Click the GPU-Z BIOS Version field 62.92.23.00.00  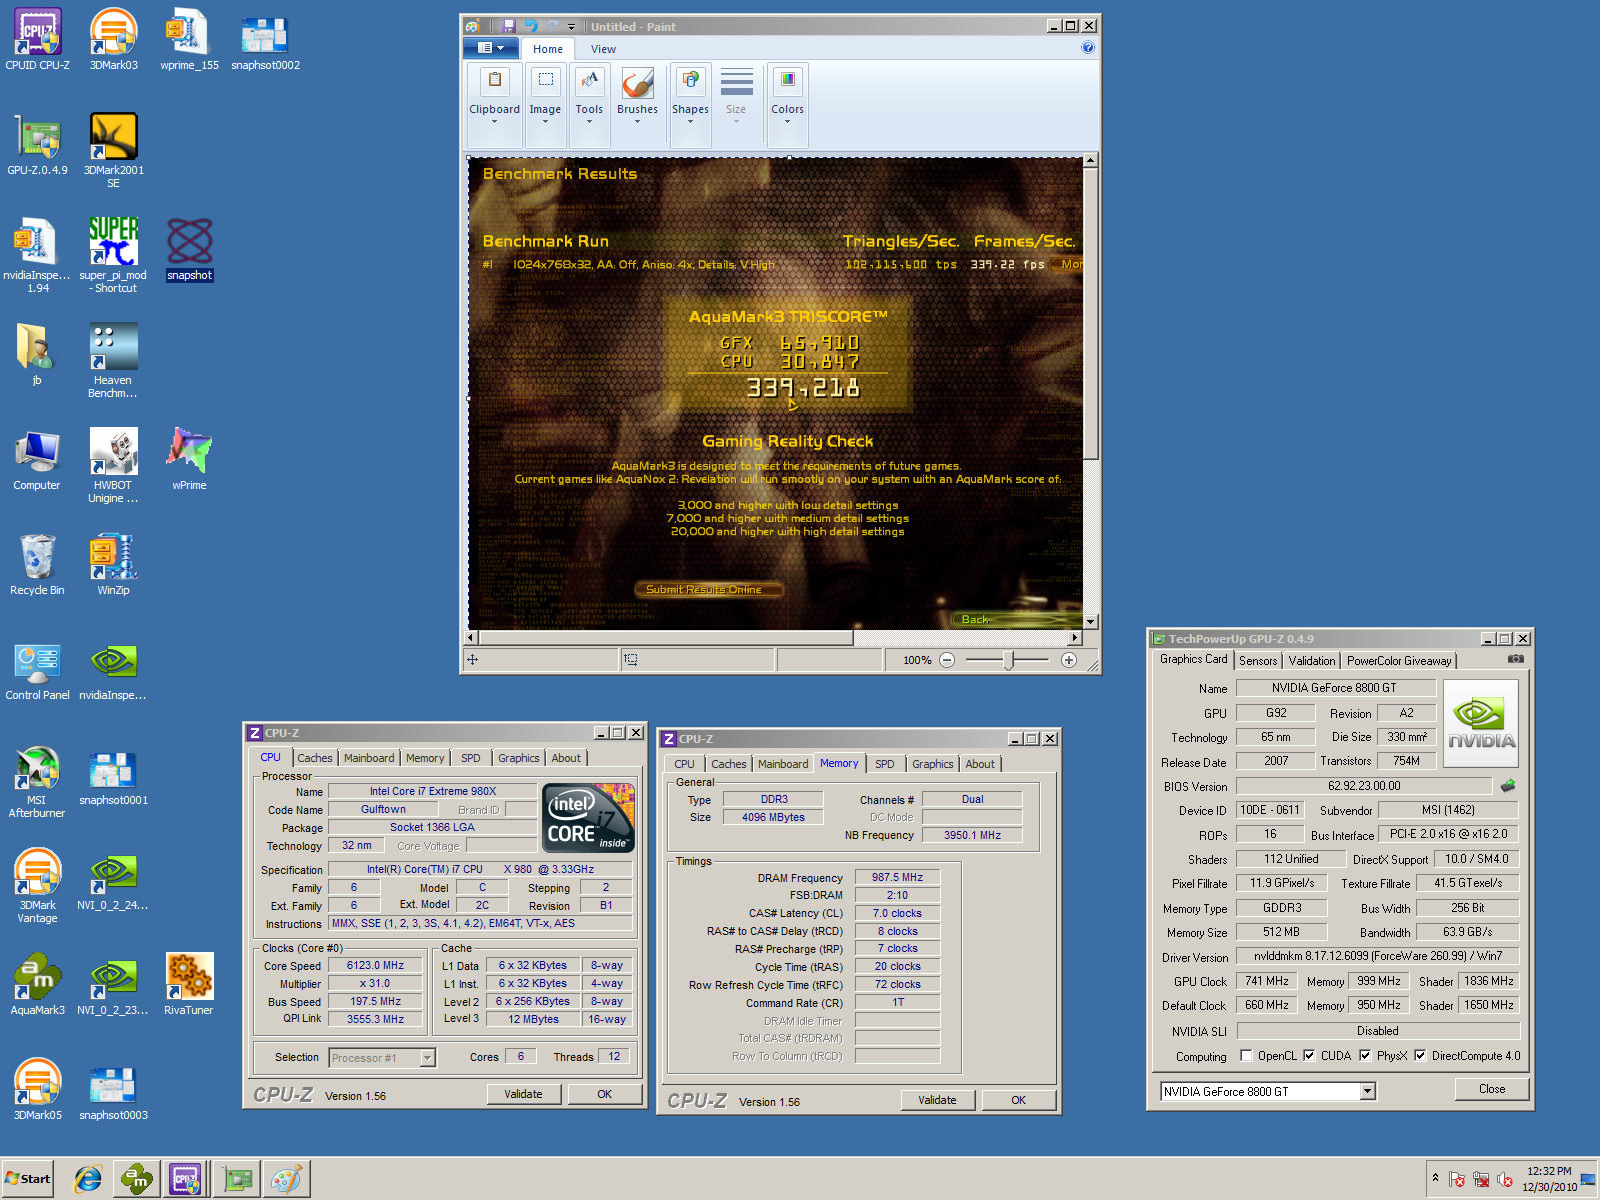click(1364, 786)
